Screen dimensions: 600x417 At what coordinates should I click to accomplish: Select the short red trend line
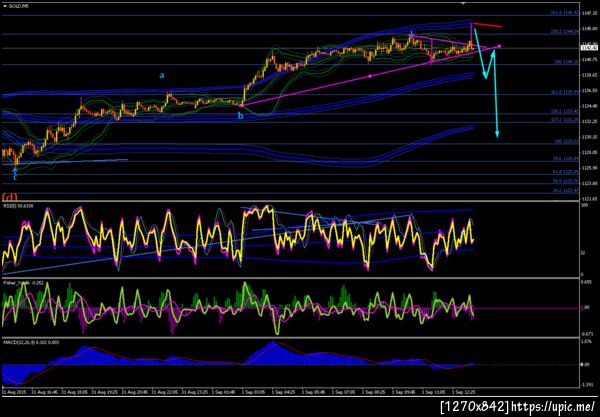tap(488, 25)
